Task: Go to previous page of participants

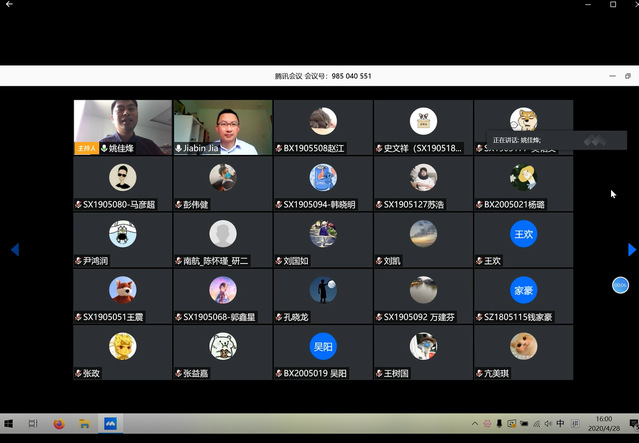Action: pyautogui.click(x=15, y=249)
